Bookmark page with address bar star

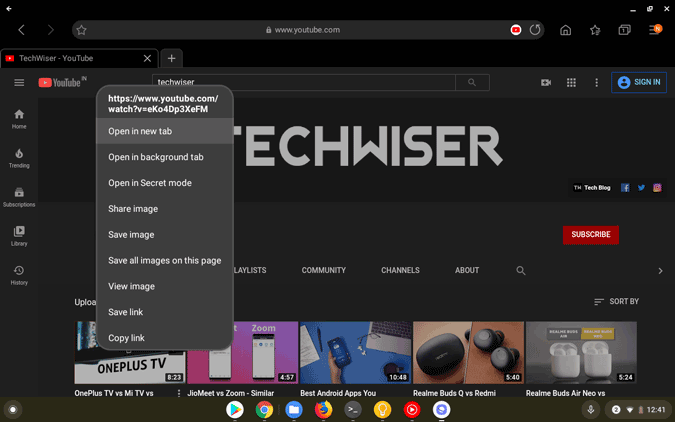click(81, 30)
